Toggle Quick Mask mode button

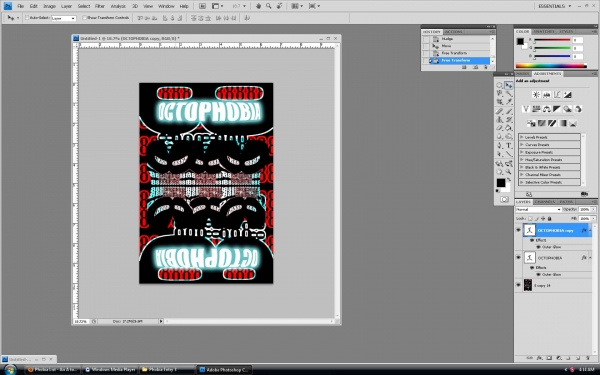coord(504,199)
